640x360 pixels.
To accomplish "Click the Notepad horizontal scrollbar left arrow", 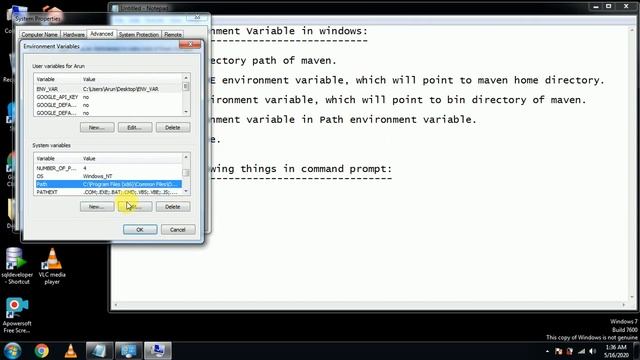I will click(x=116, y=305).
